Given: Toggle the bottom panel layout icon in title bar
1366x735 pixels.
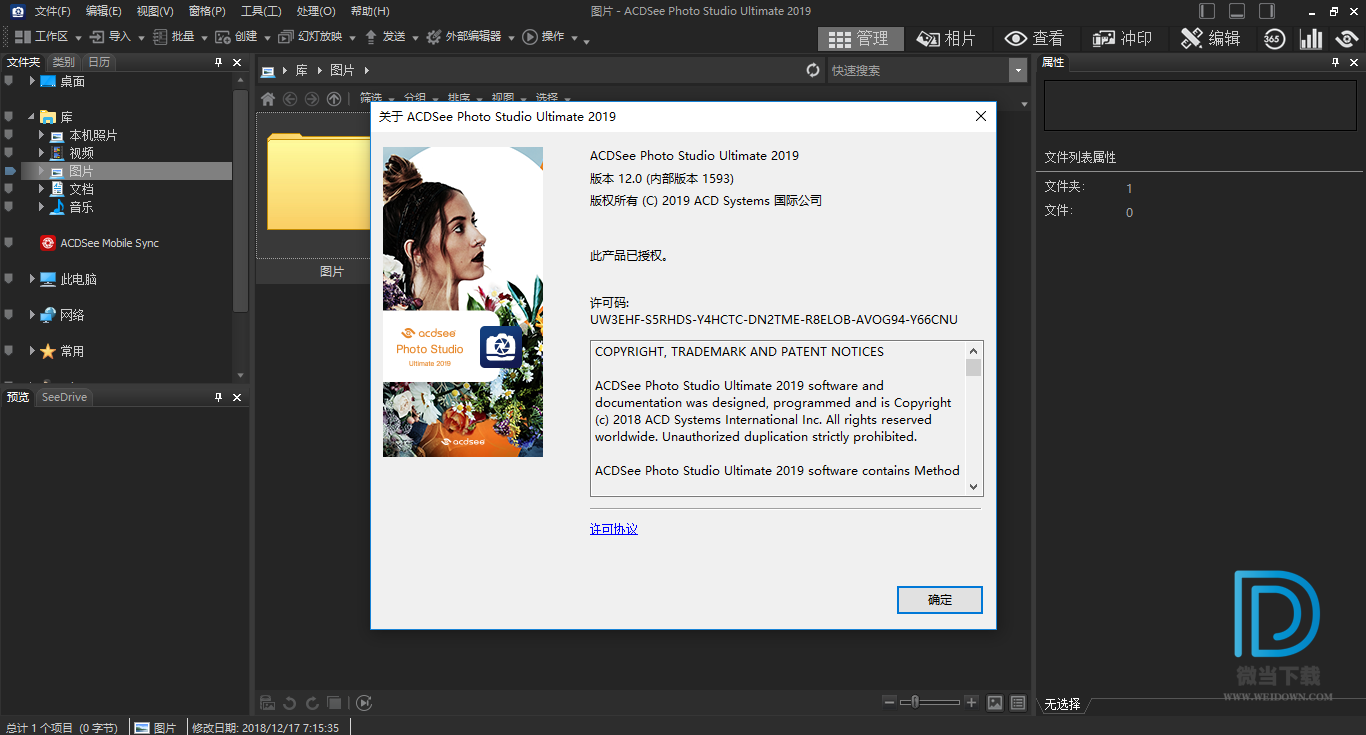Looking at the screenshot, I should click(x=1237, y=11).
